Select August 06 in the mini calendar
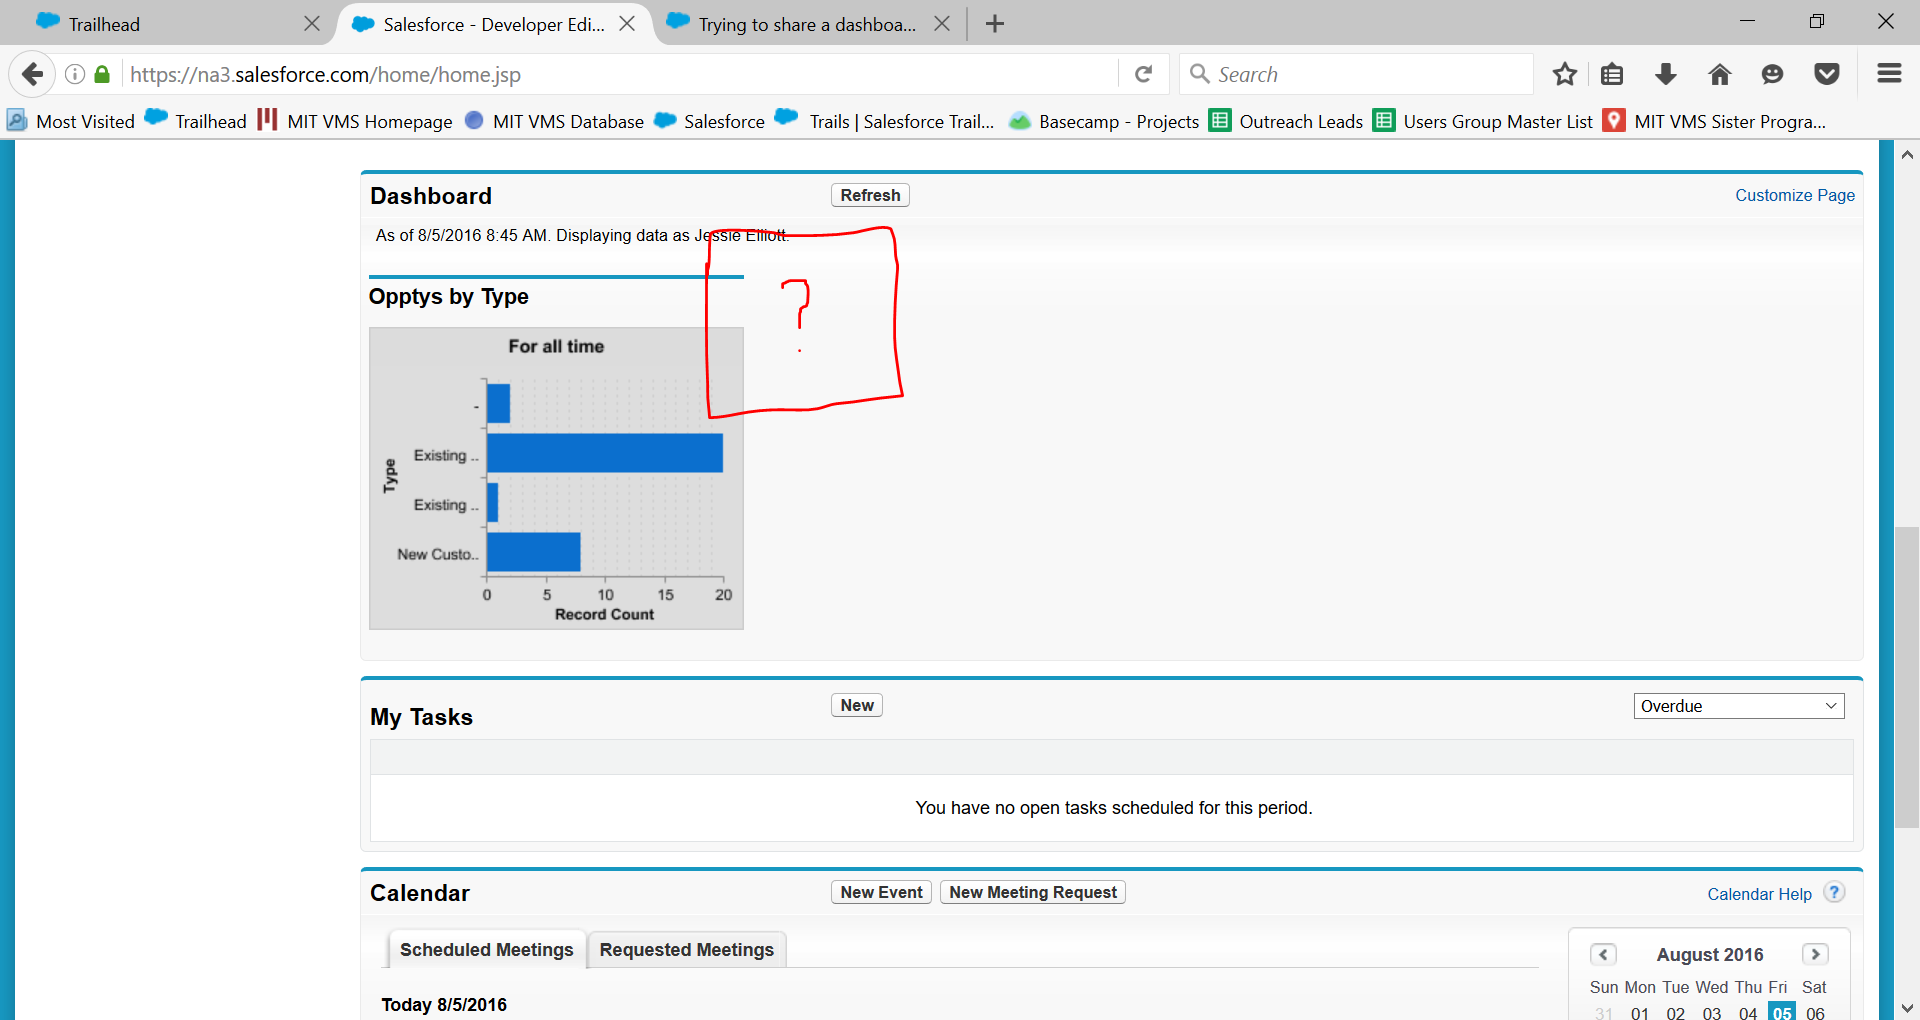Image resolution: width=1920 pixels, height=1020 pixels. 1816,1012
